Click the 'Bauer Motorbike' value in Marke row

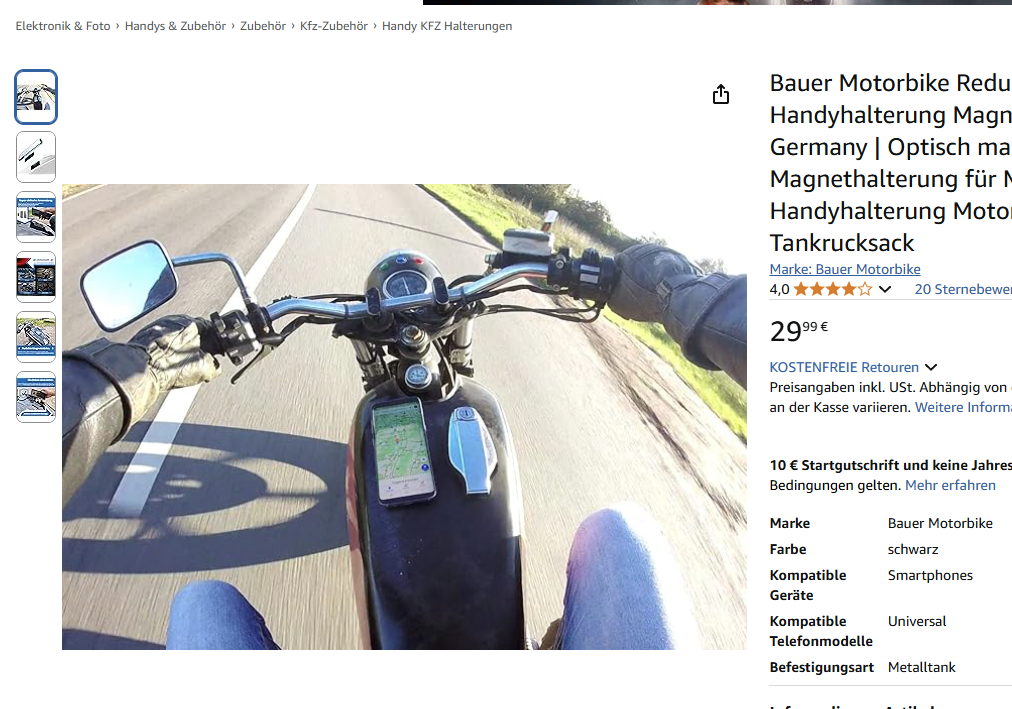coord(940,523)
